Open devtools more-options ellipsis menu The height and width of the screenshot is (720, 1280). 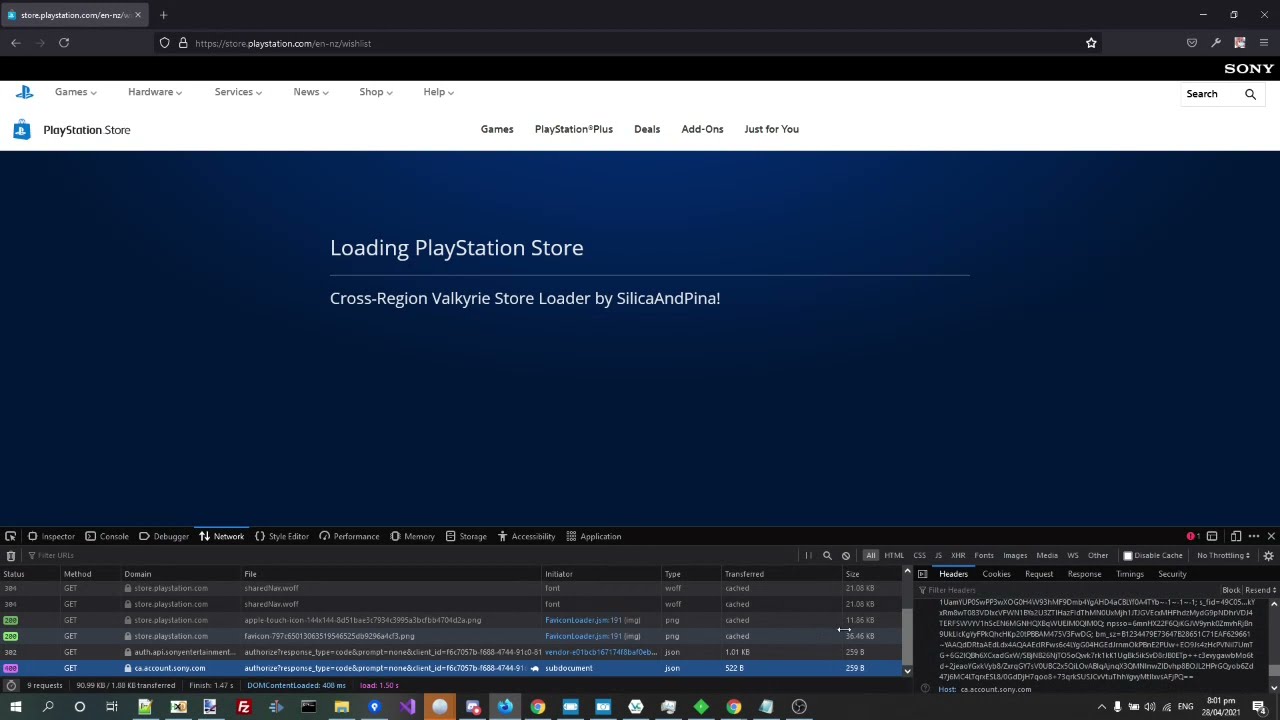1253,536
